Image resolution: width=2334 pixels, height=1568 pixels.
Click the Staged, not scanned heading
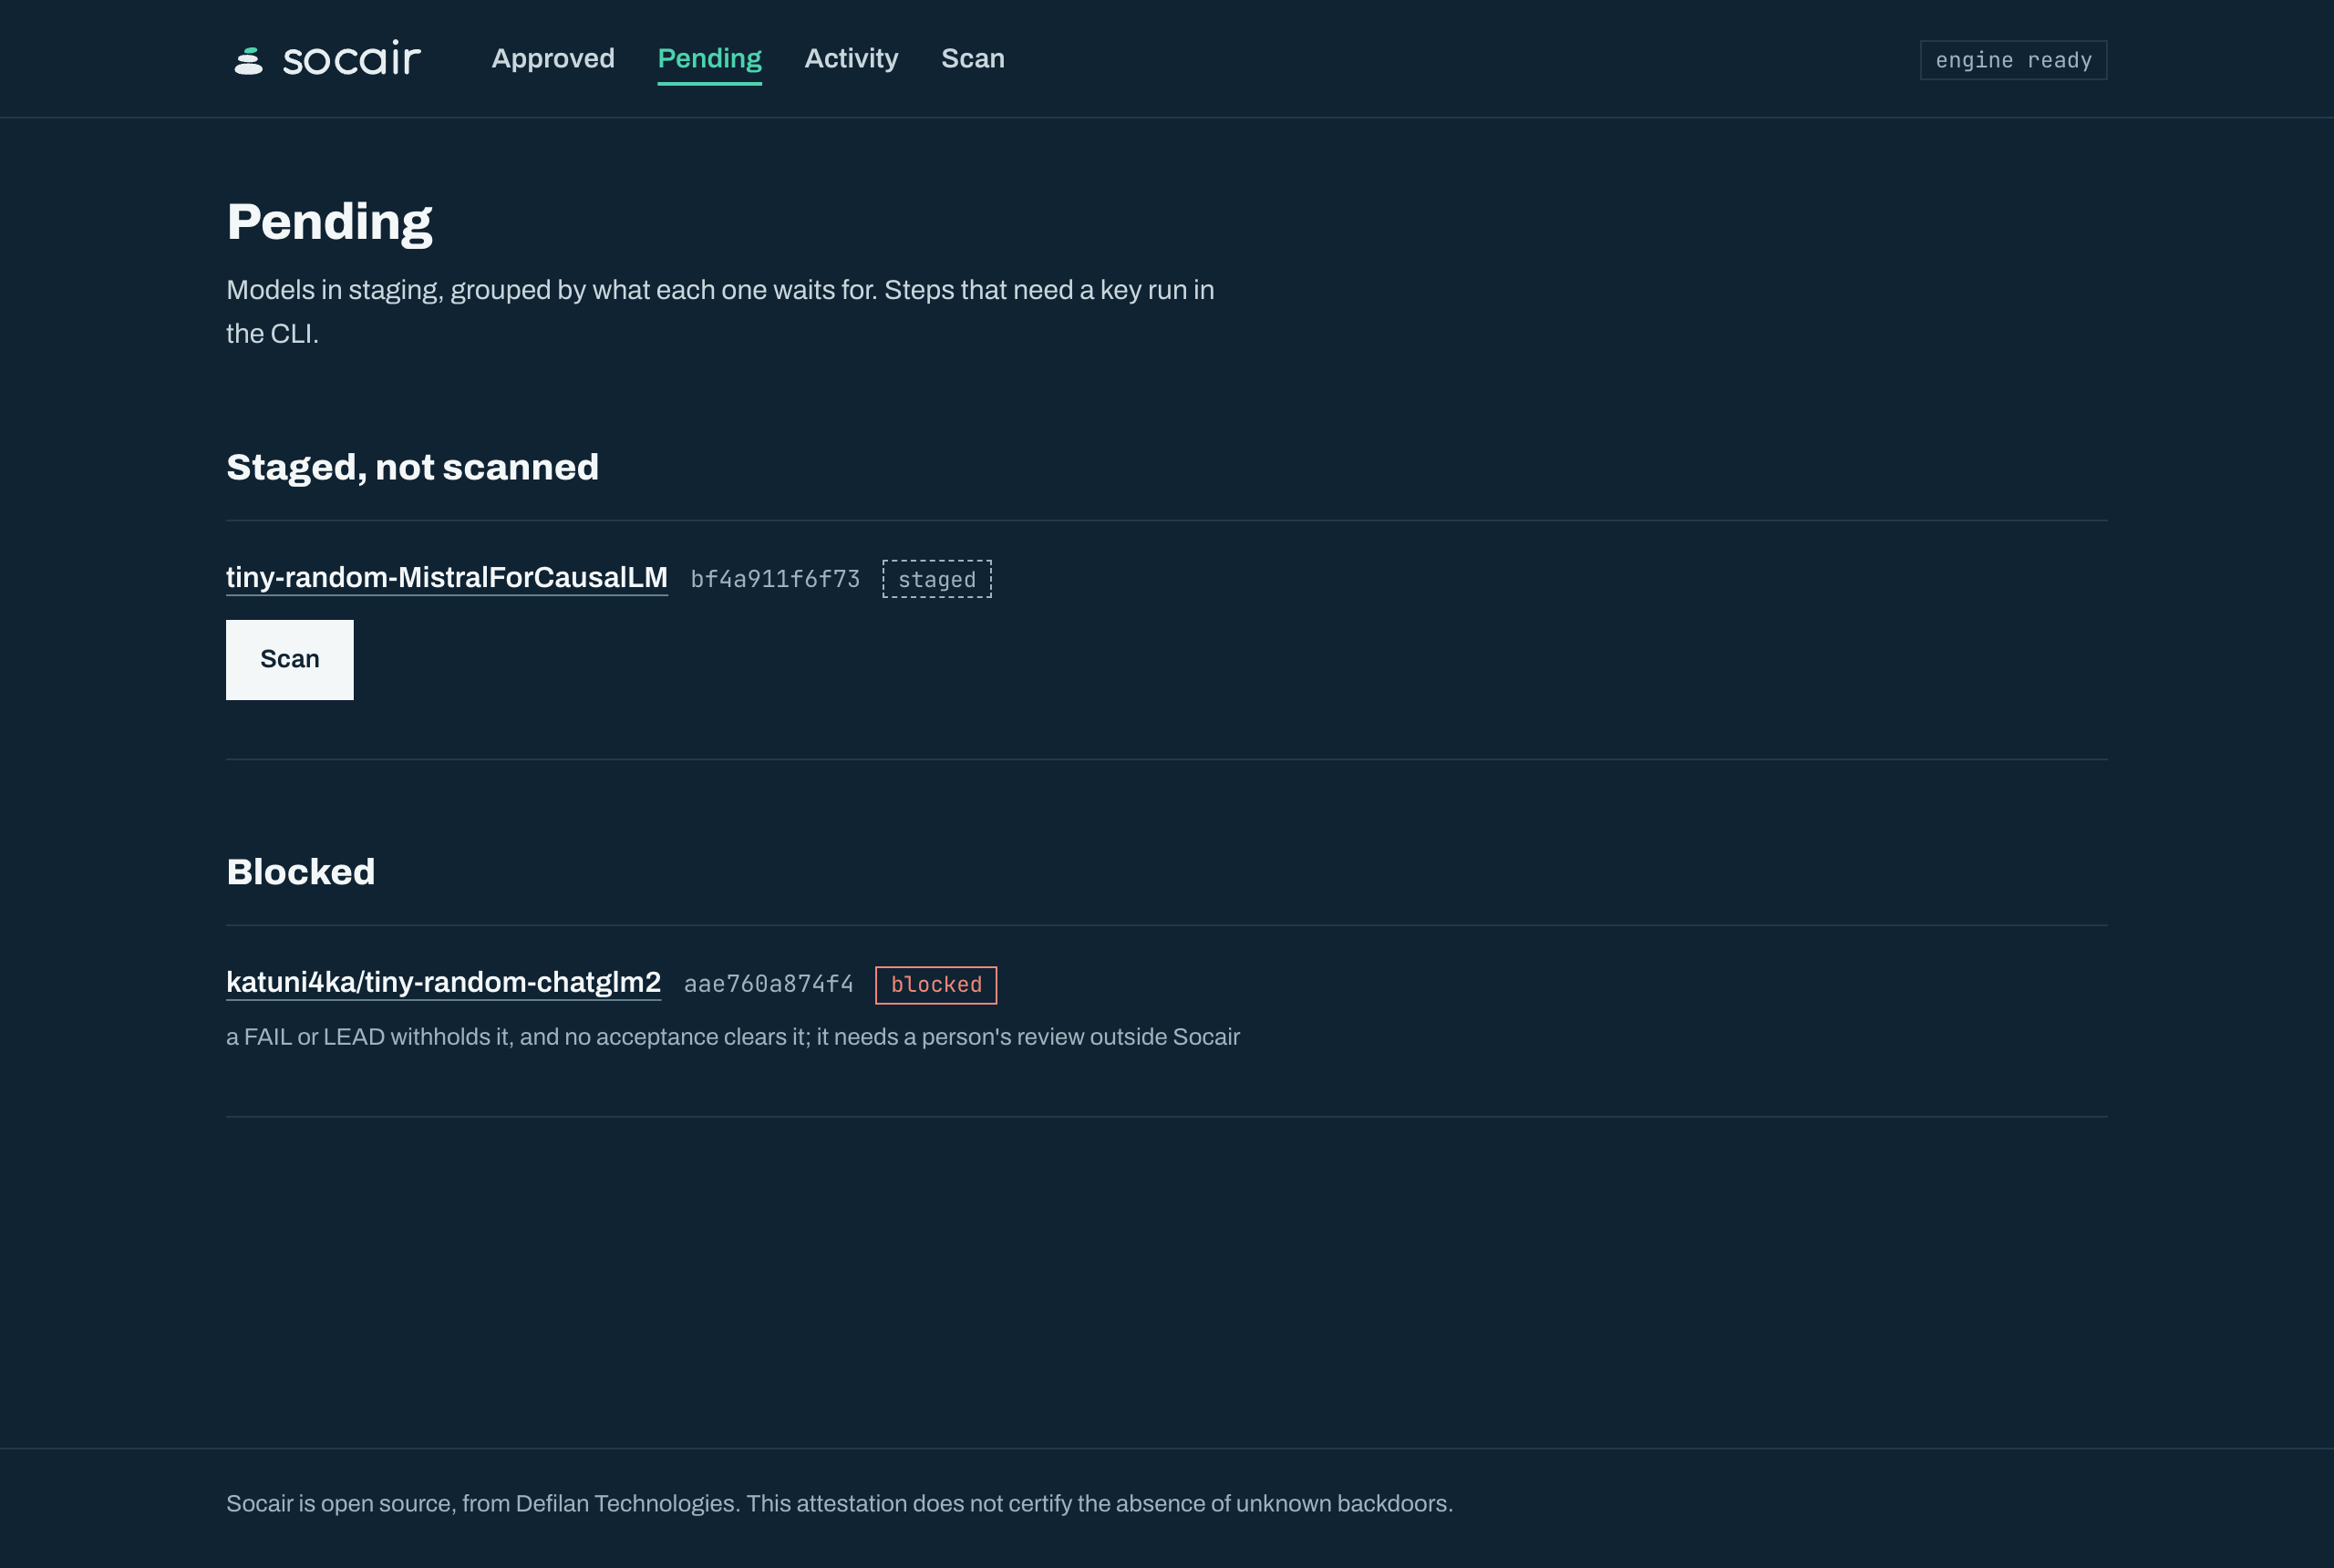pyautogui.click(x=412, y=468)
